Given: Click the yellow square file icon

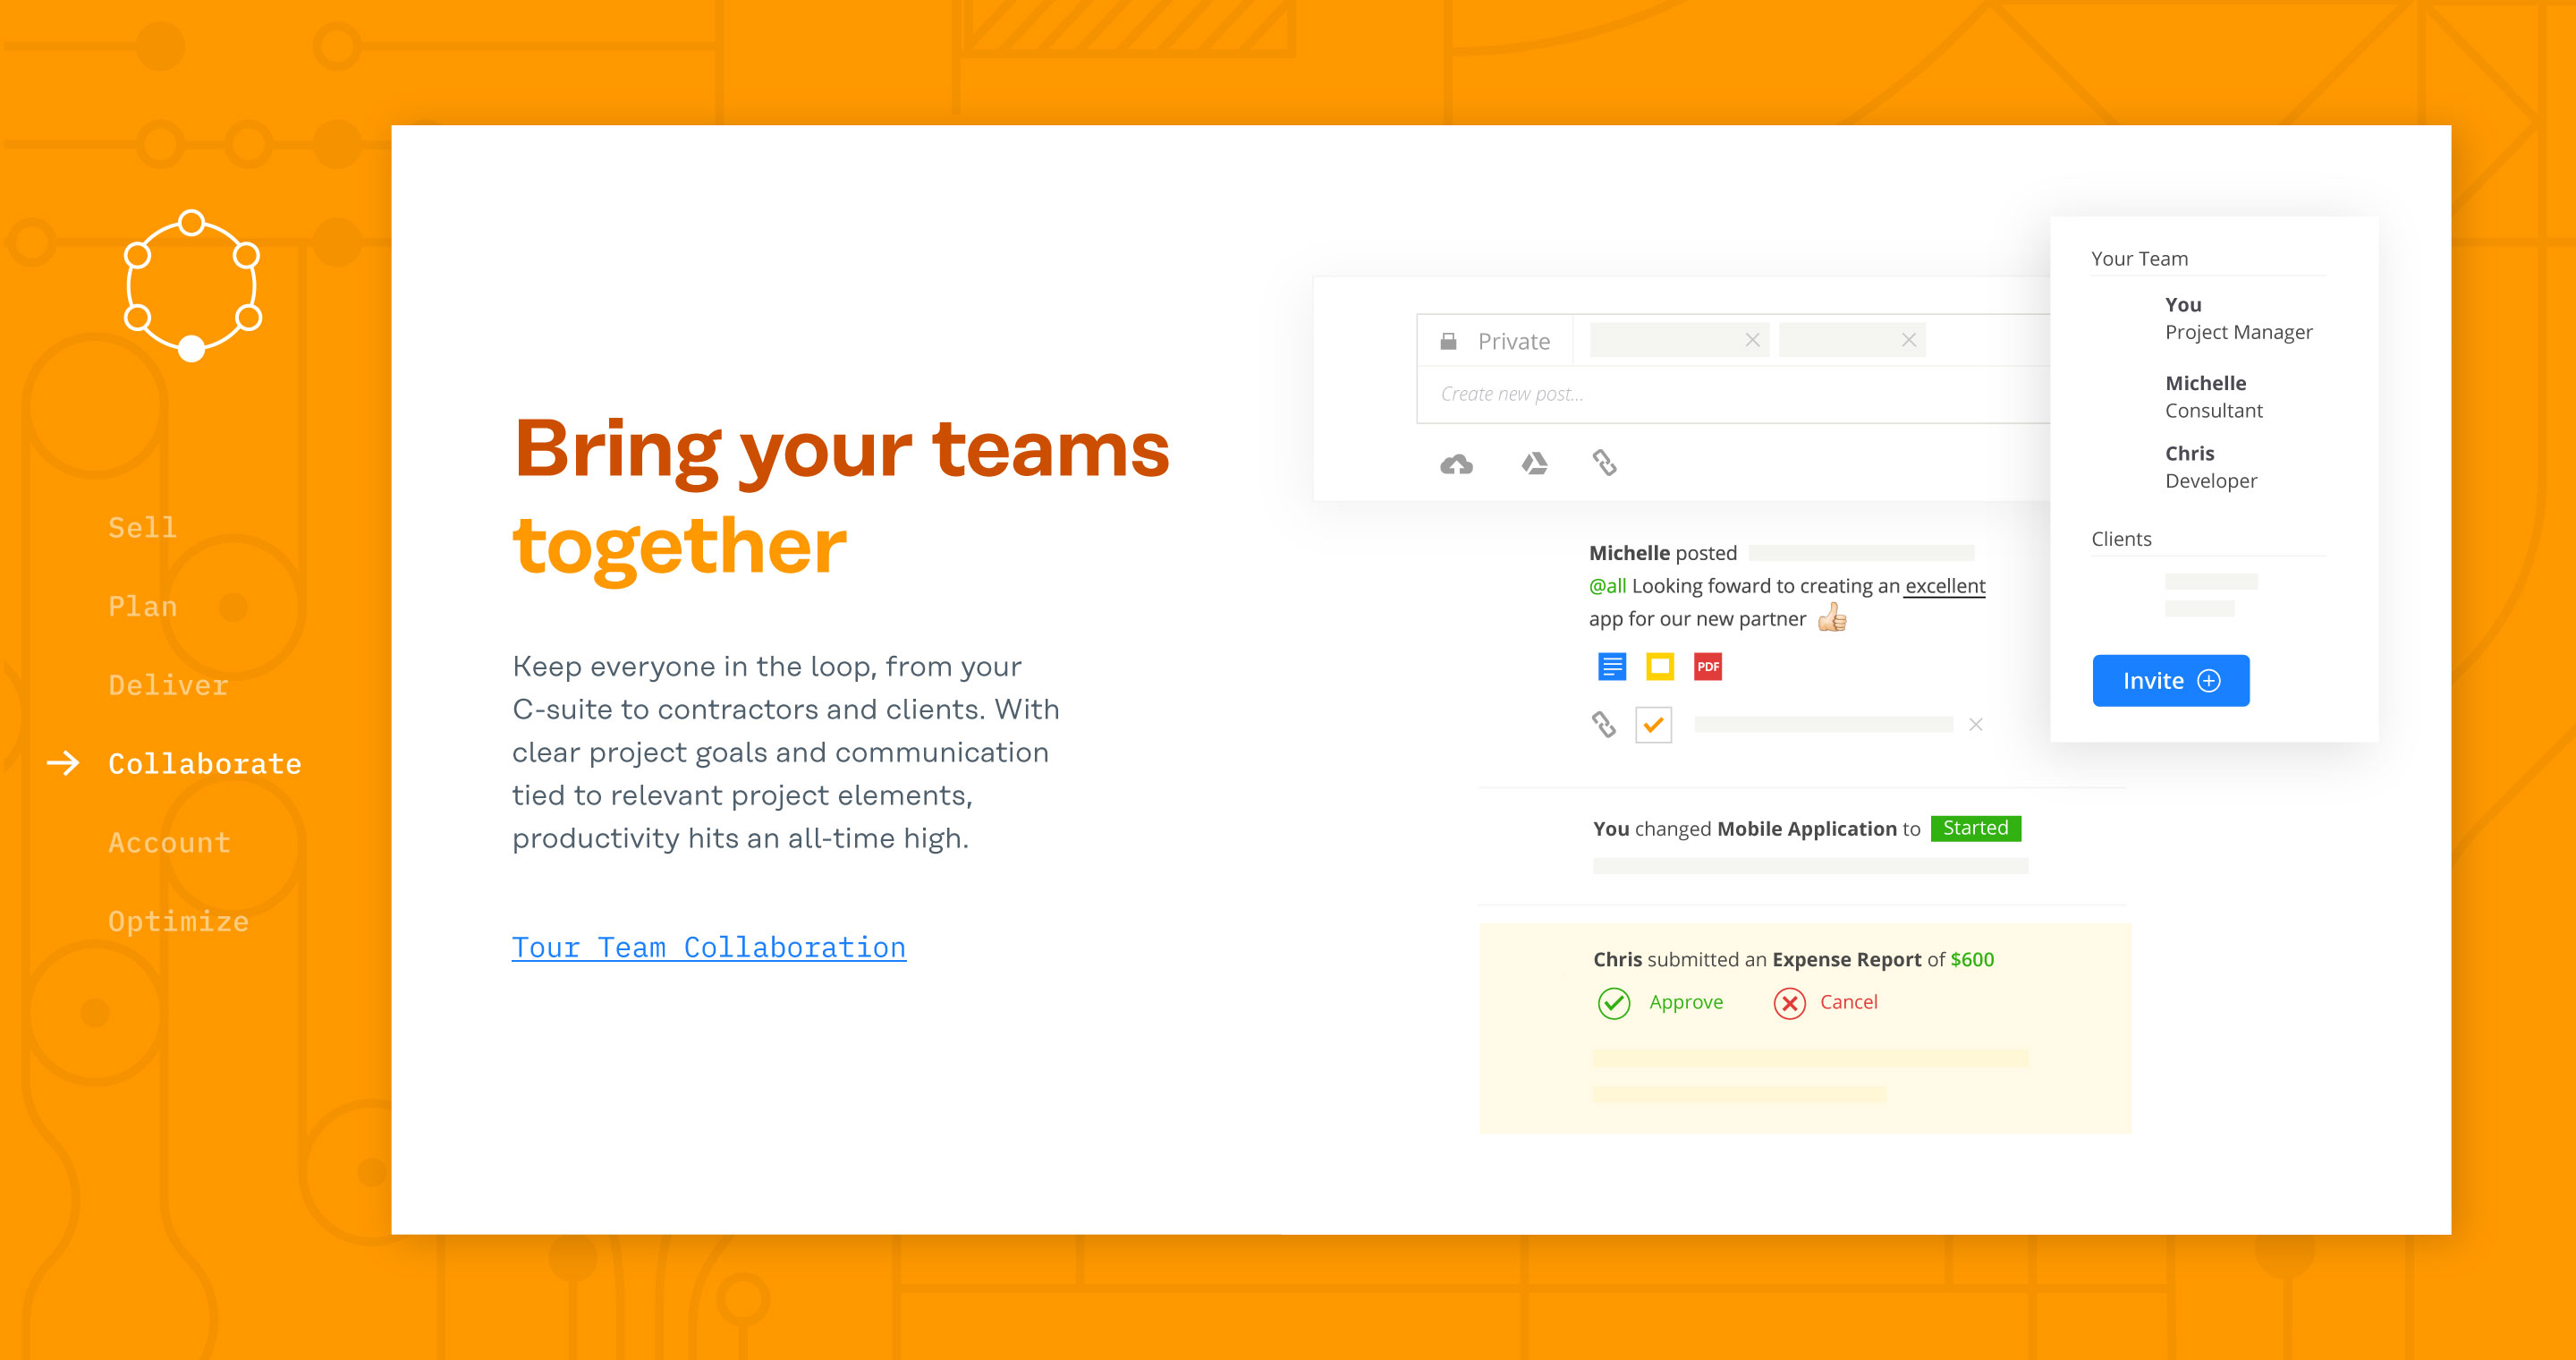Looking at the screenshot, I should pyautogui.click(x=1659, y=665).
